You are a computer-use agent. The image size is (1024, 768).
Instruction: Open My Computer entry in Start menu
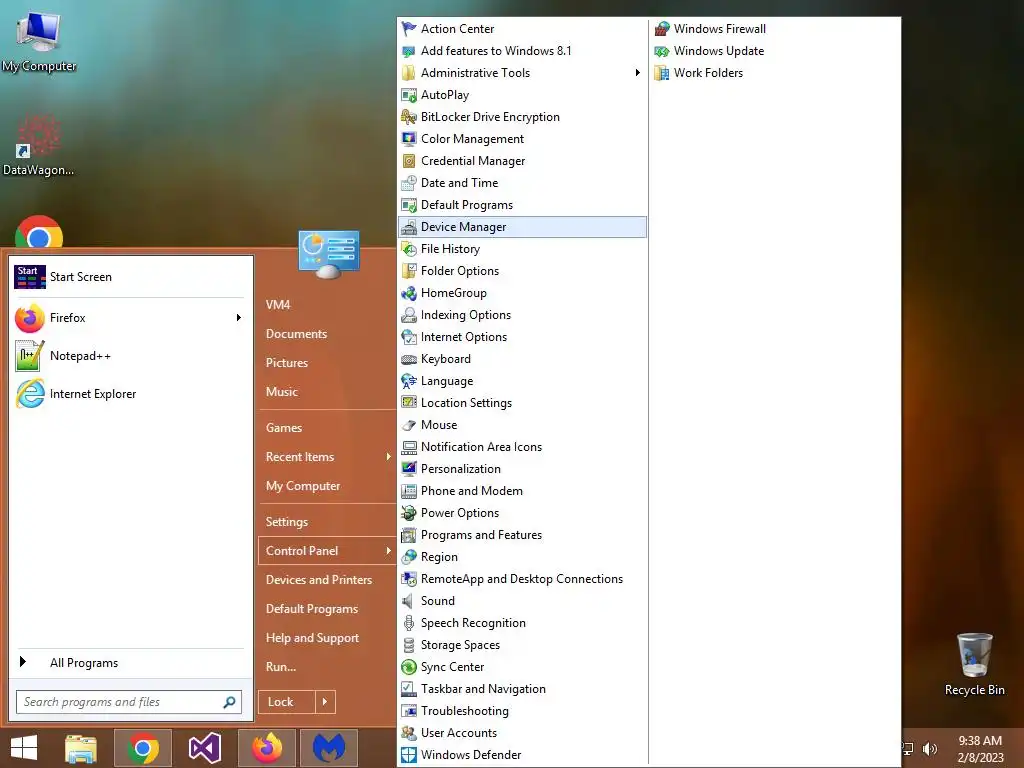pos(303,486)
